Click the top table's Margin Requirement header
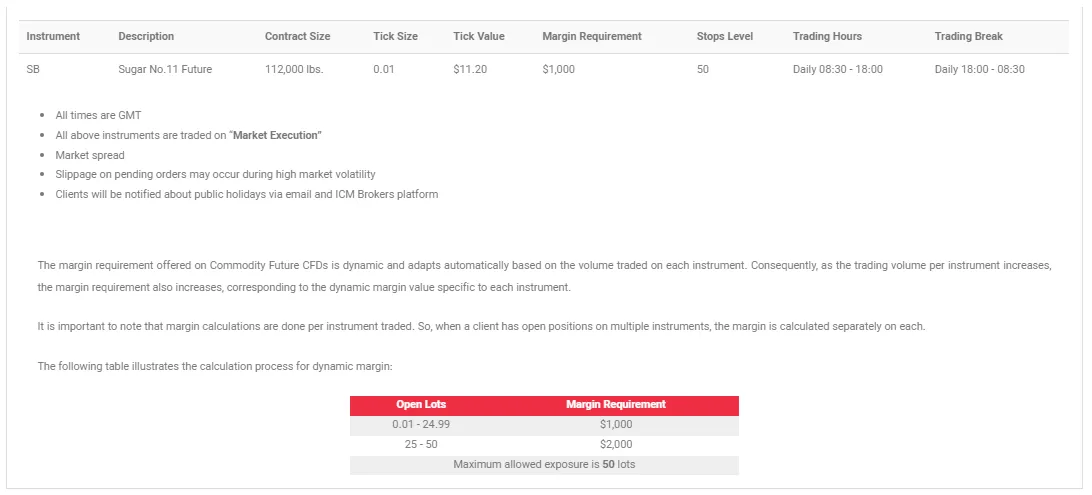The width and height of the screenshot is (1092, 495). [x=591, y=36]
